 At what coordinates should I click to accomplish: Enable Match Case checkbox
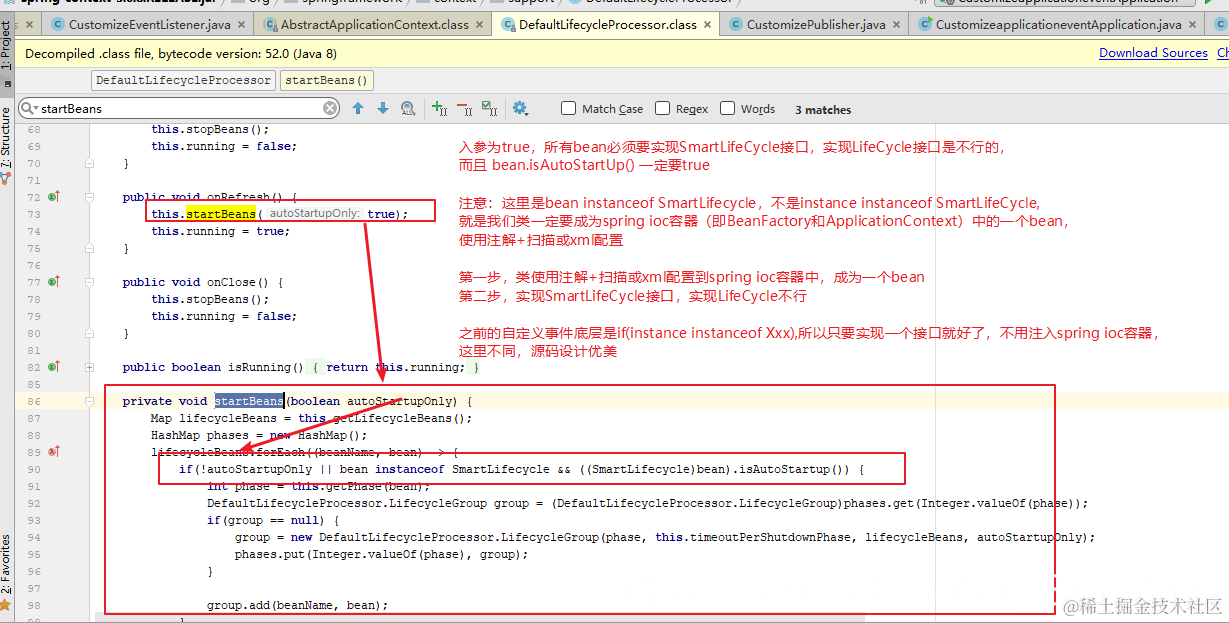tap(569, 108)
